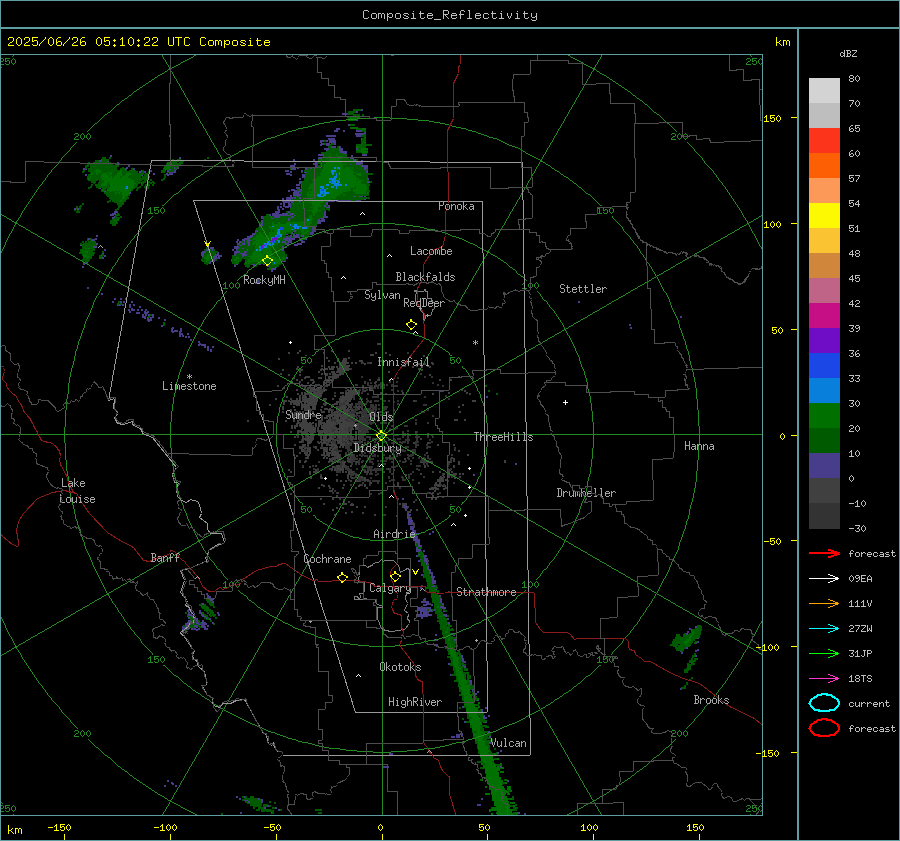Click the Strathmore city label

pyautogui.click(x=486, y=592)
